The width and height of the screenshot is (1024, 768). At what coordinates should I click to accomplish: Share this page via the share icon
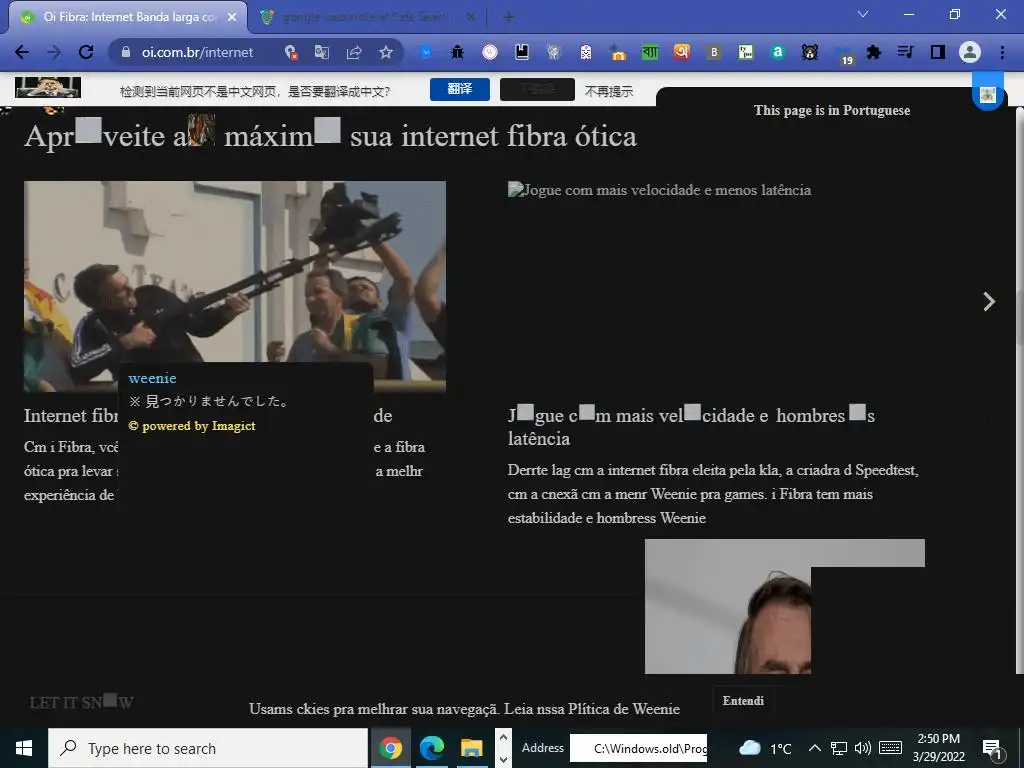[354, 52]
